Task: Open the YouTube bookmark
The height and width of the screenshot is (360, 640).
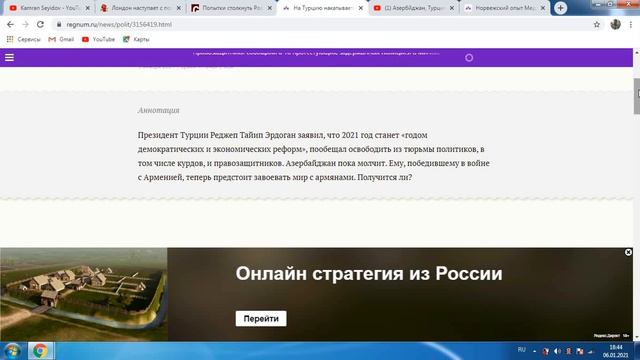Action: (x=98, y=39)
